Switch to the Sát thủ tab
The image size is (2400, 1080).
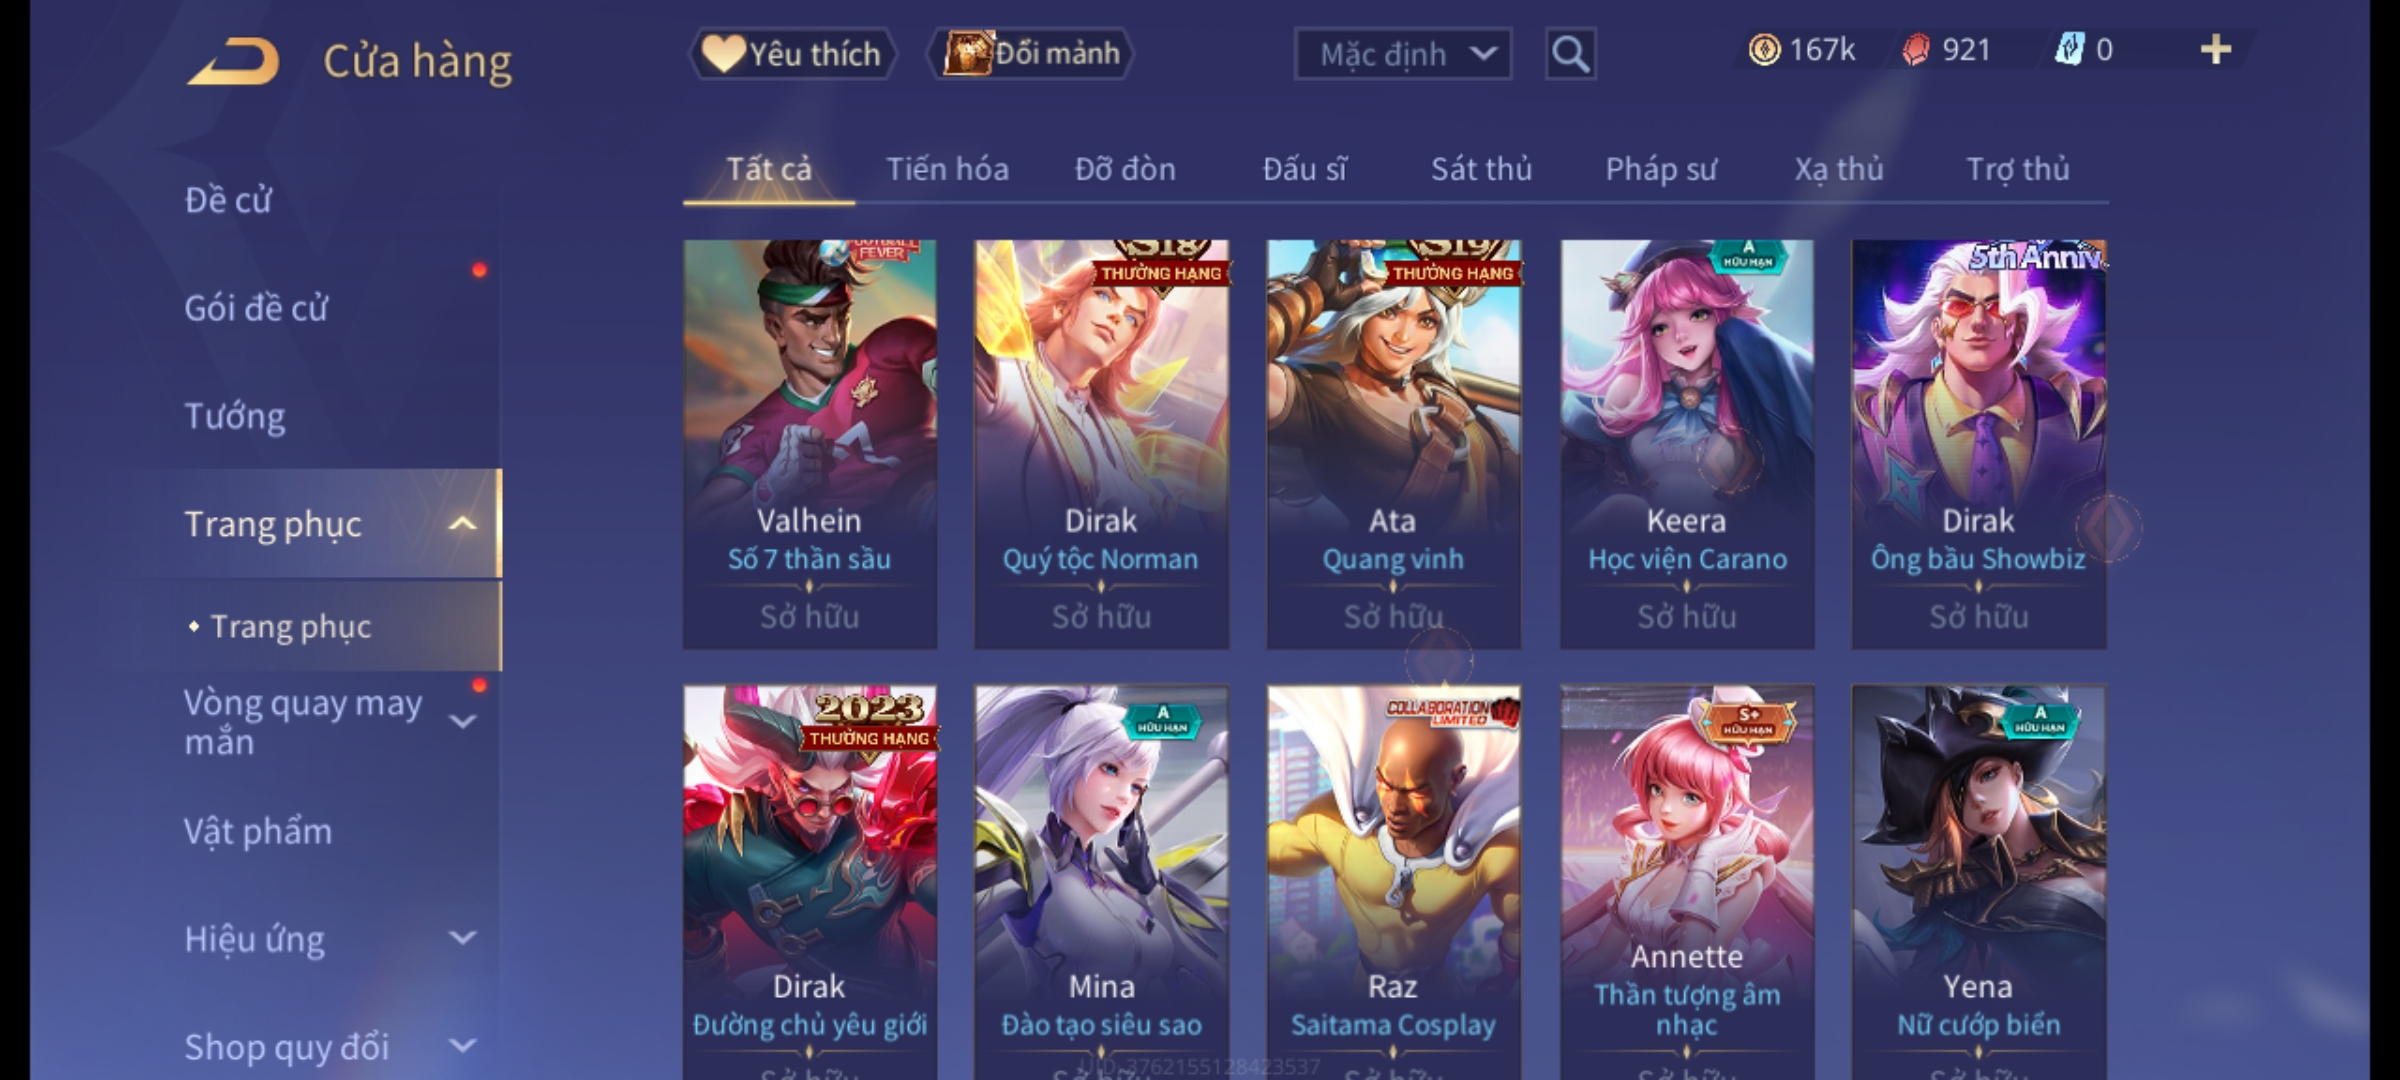(x=1481, y=169)
